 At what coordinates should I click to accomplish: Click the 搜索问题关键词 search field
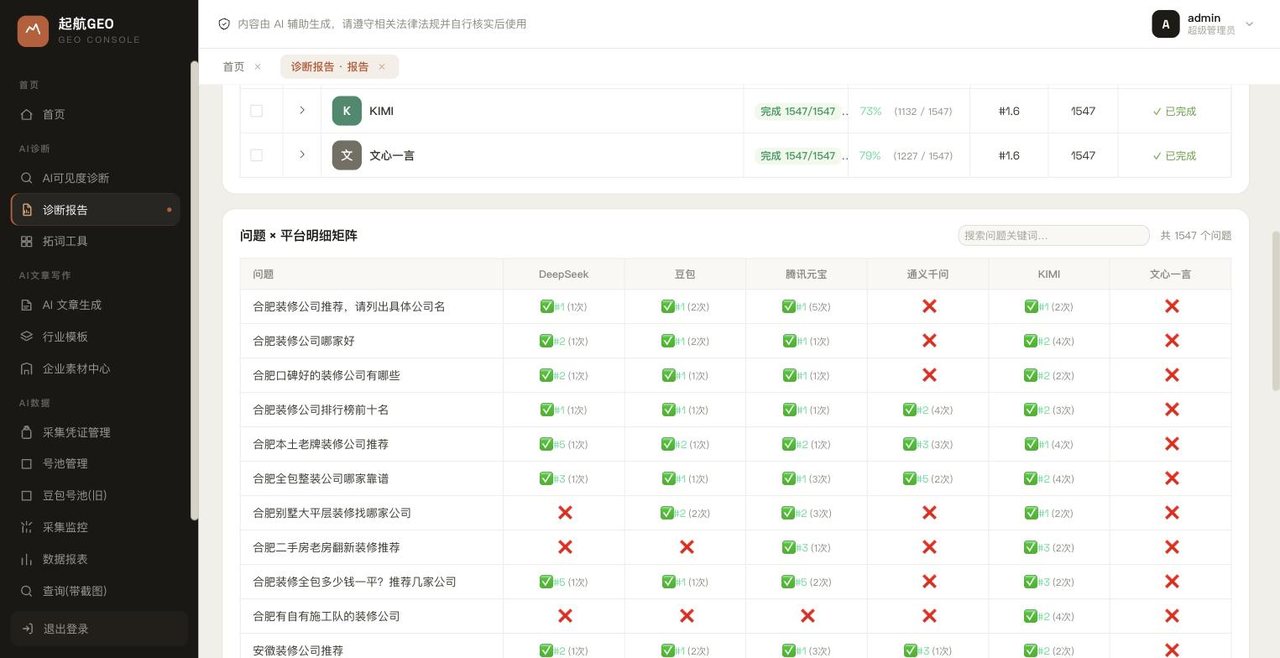(1054, 235)
